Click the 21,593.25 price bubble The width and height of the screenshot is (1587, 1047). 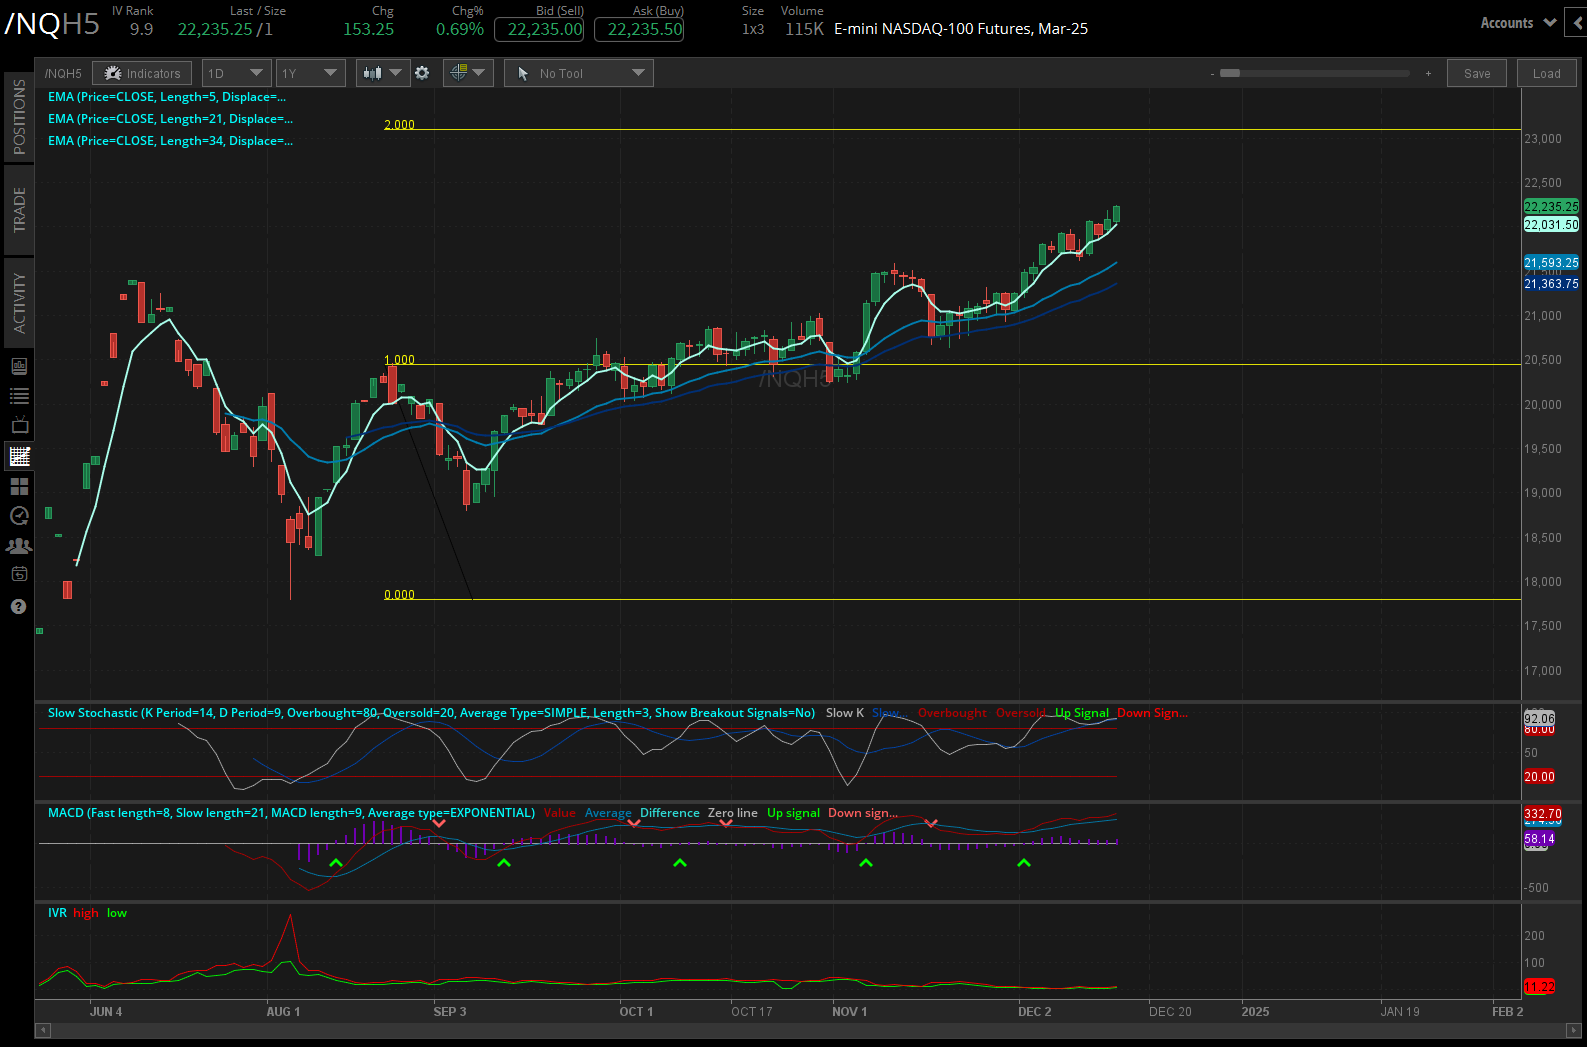tap(1551, 263)
